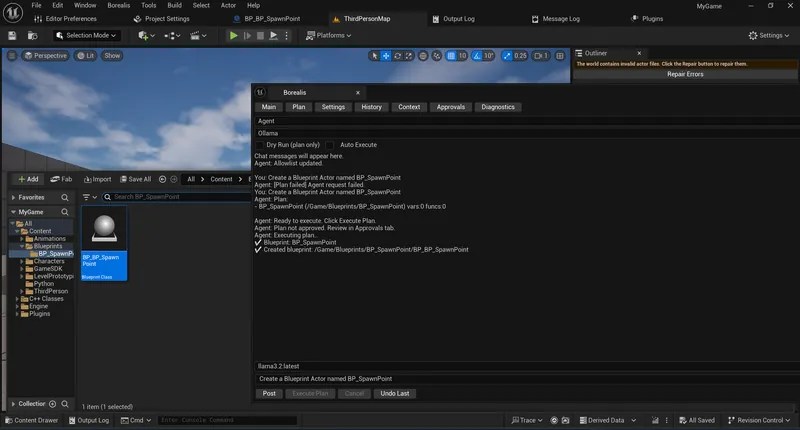Viewport: 800px width, 430px height.
Task: Switch to the Project Settings tab
Action: [x=162, y=19]
